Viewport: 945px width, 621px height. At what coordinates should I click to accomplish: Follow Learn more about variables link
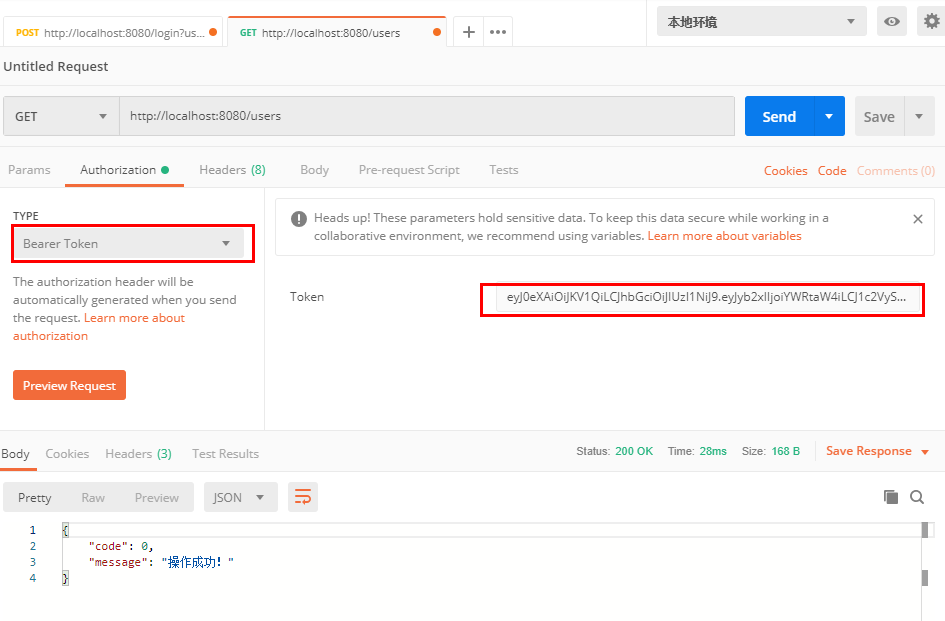pyautogui.click(x=724, y=236)
